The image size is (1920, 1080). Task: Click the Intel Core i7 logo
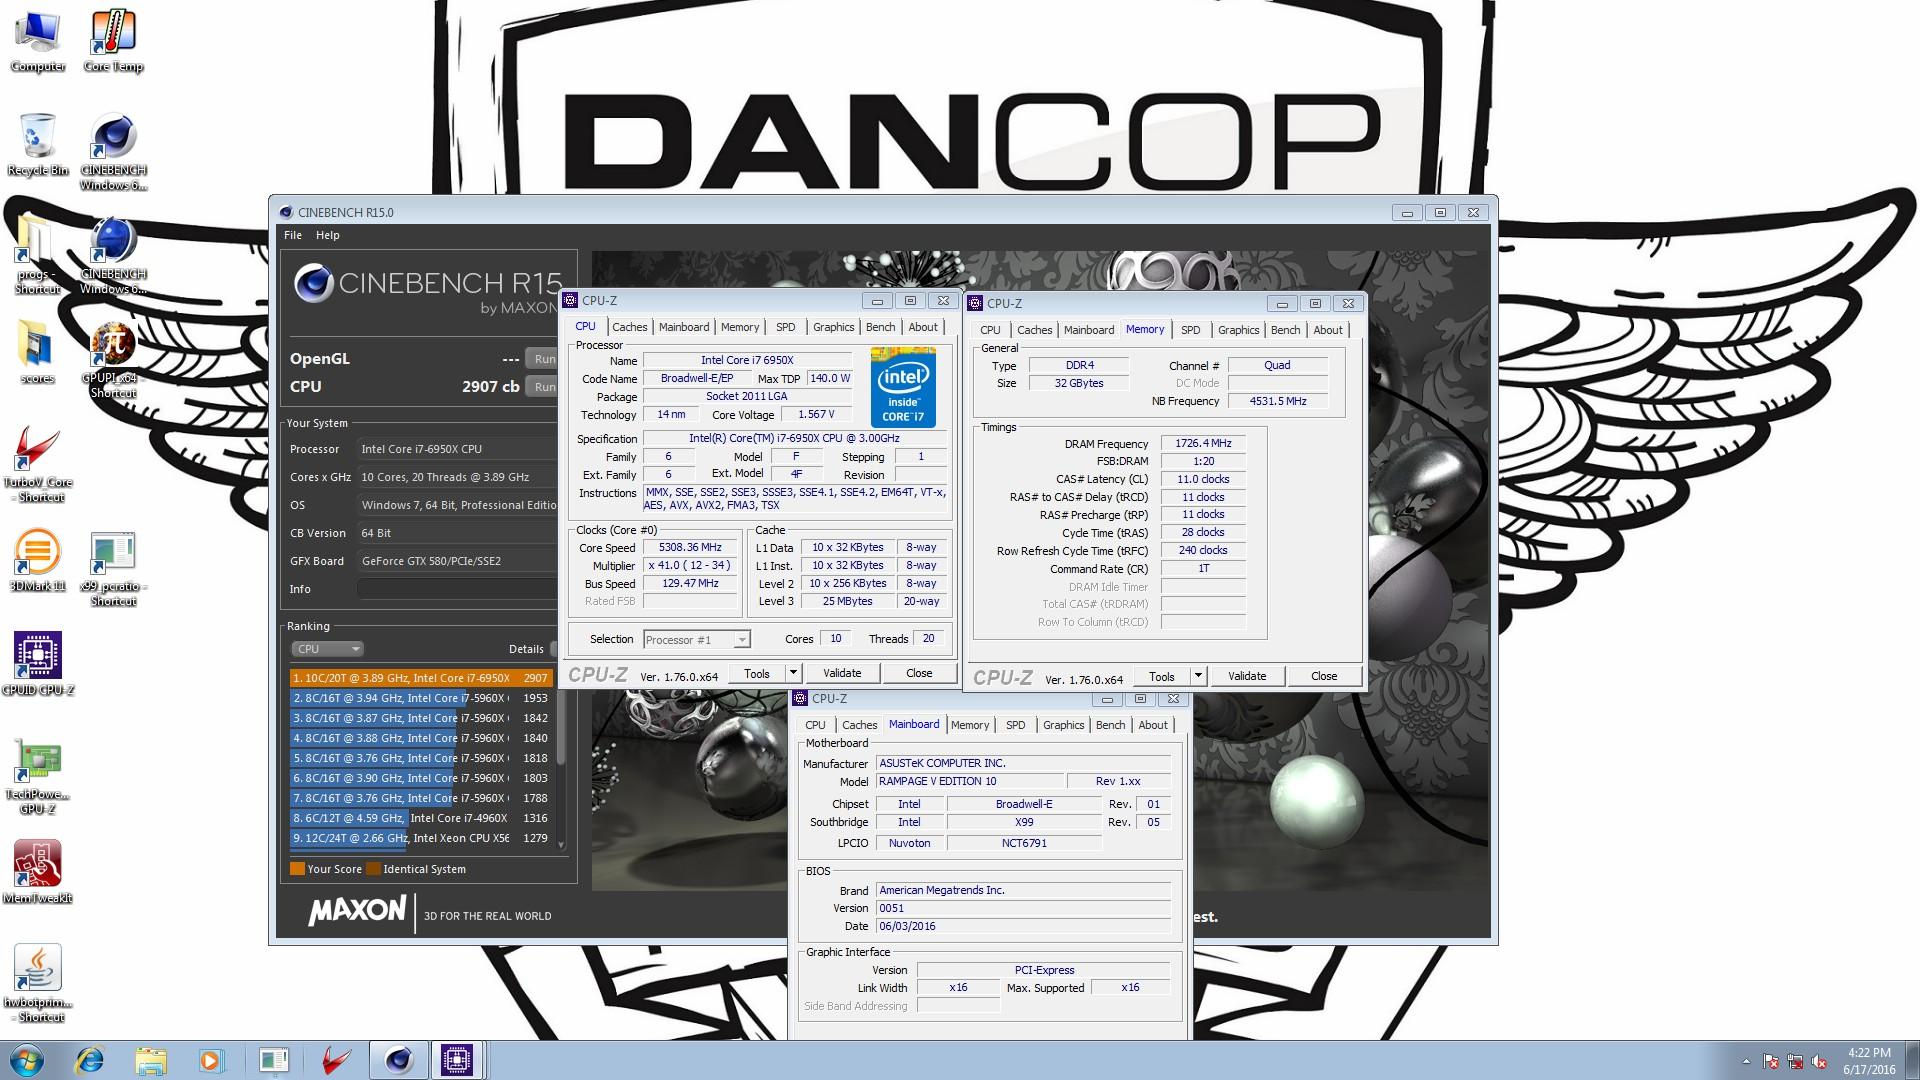pyautogui.click(x=903, y=387)
